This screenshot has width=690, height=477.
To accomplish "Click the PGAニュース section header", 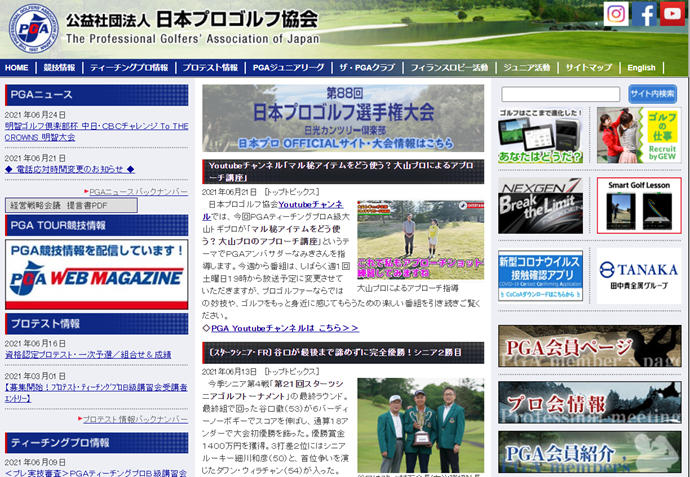I will (96, 95).
